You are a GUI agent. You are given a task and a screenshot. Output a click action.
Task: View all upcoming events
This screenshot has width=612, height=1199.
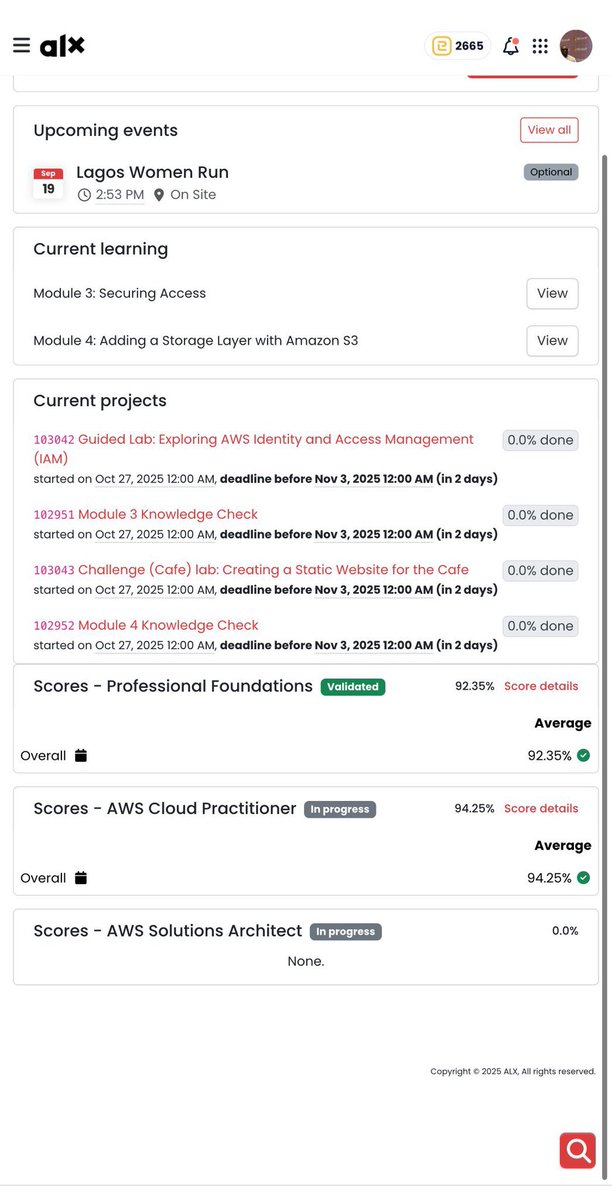(x=549, y=130)
